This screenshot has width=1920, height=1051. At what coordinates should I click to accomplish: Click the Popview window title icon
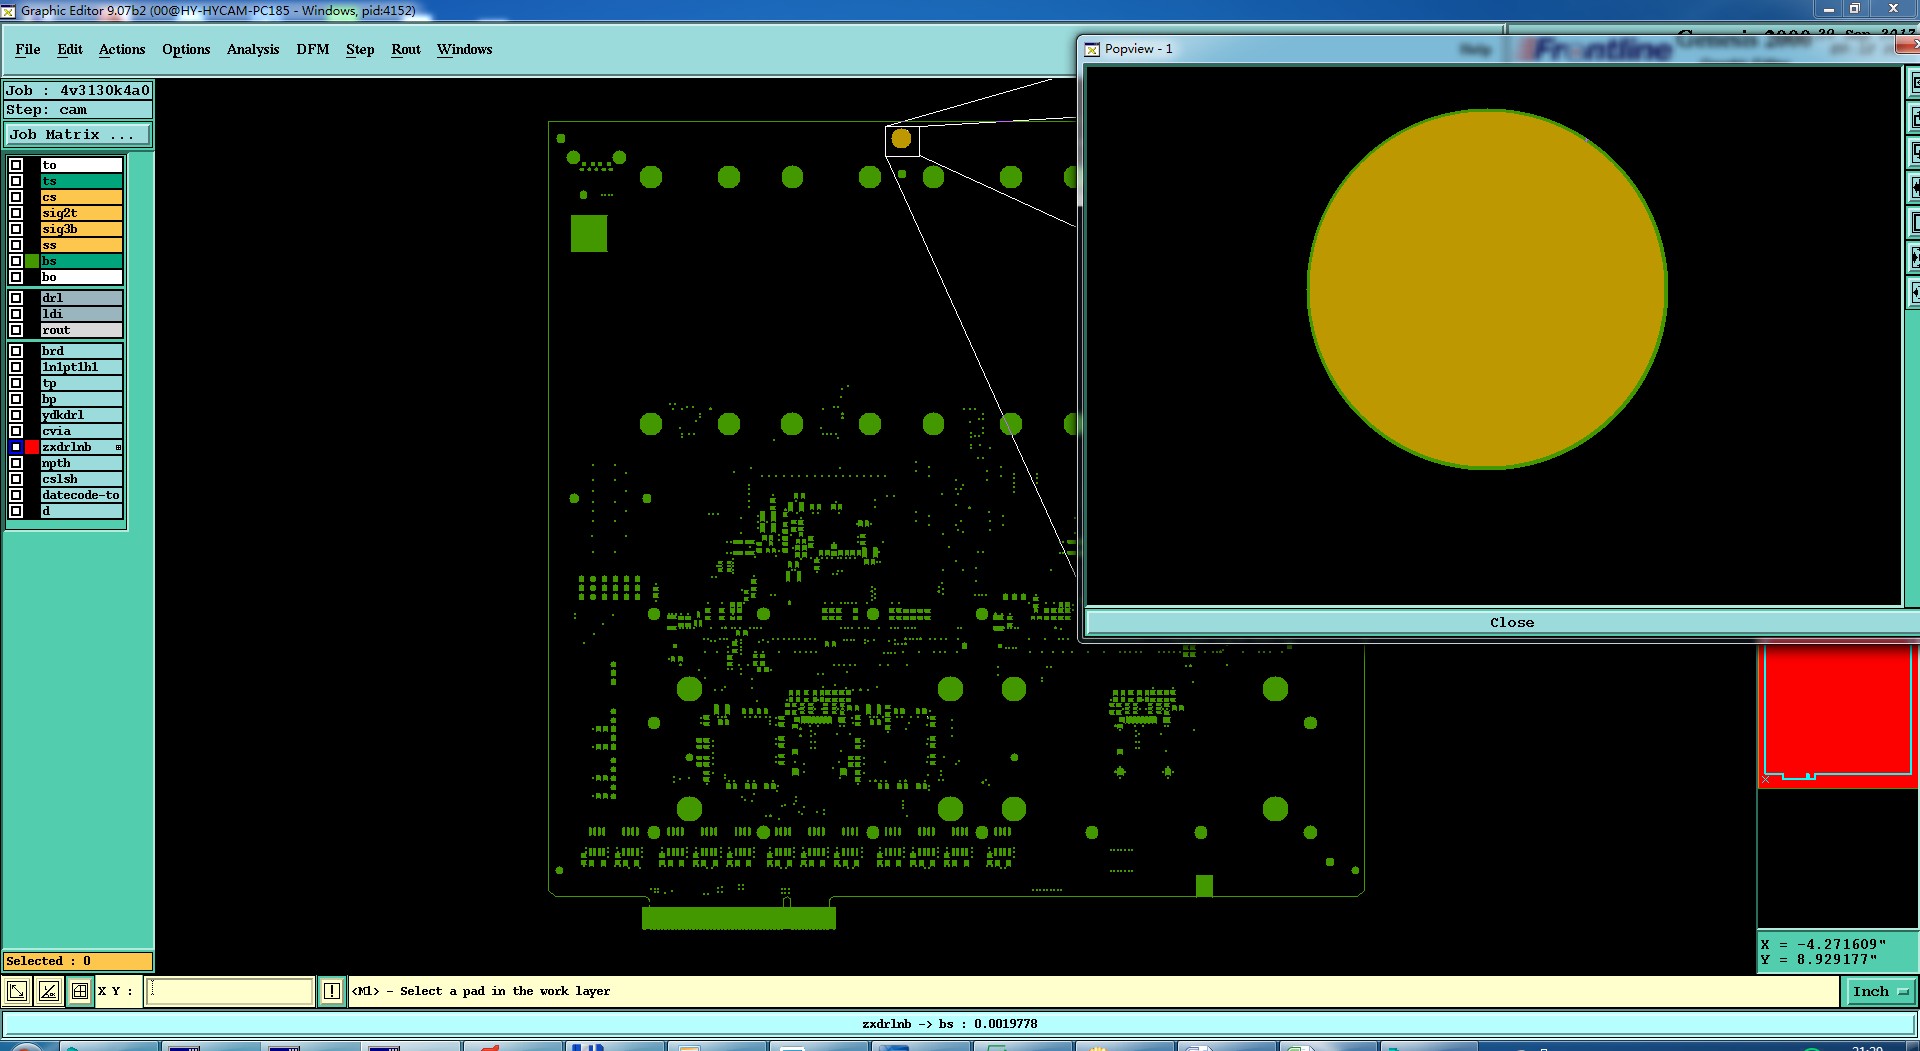pyautogui.click(x=1092, y=49)
